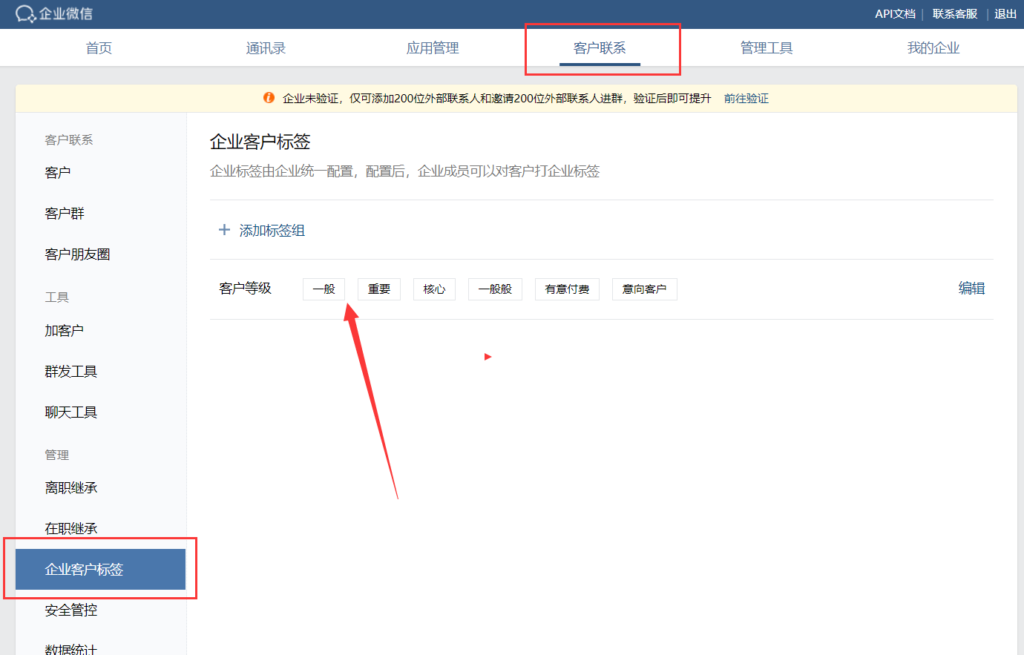This screenshot has width=1024, height=655.
Task: Select the 核心 tag
Action: [x=434, y=289]
